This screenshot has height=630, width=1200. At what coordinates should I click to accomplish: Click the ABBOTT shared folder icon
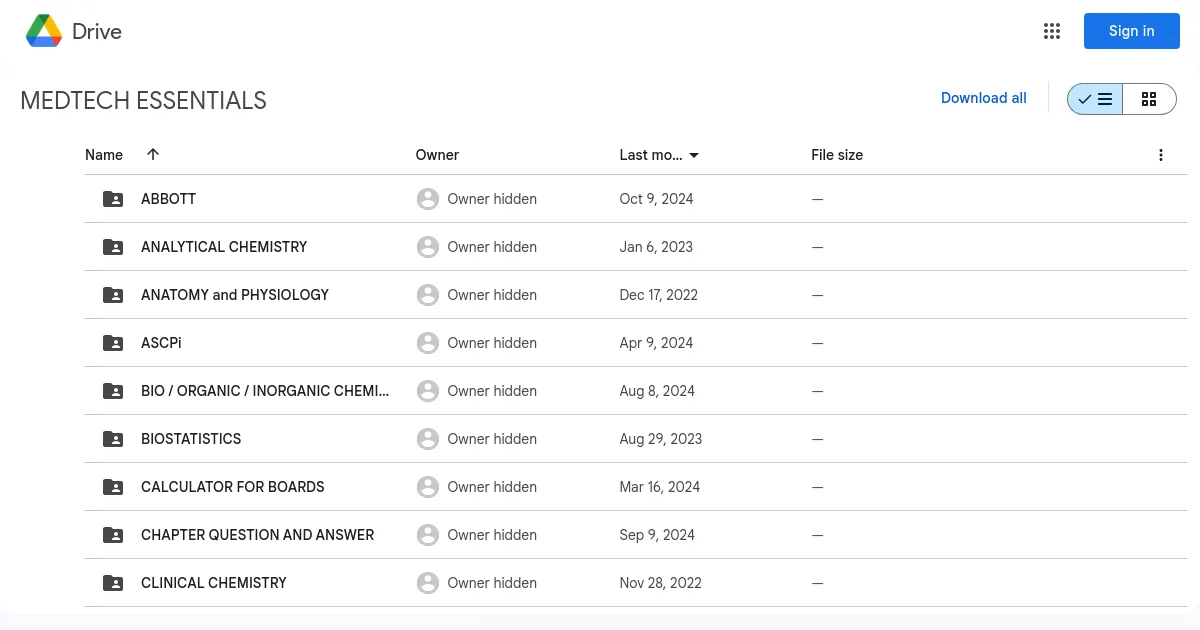click(113, 199)
